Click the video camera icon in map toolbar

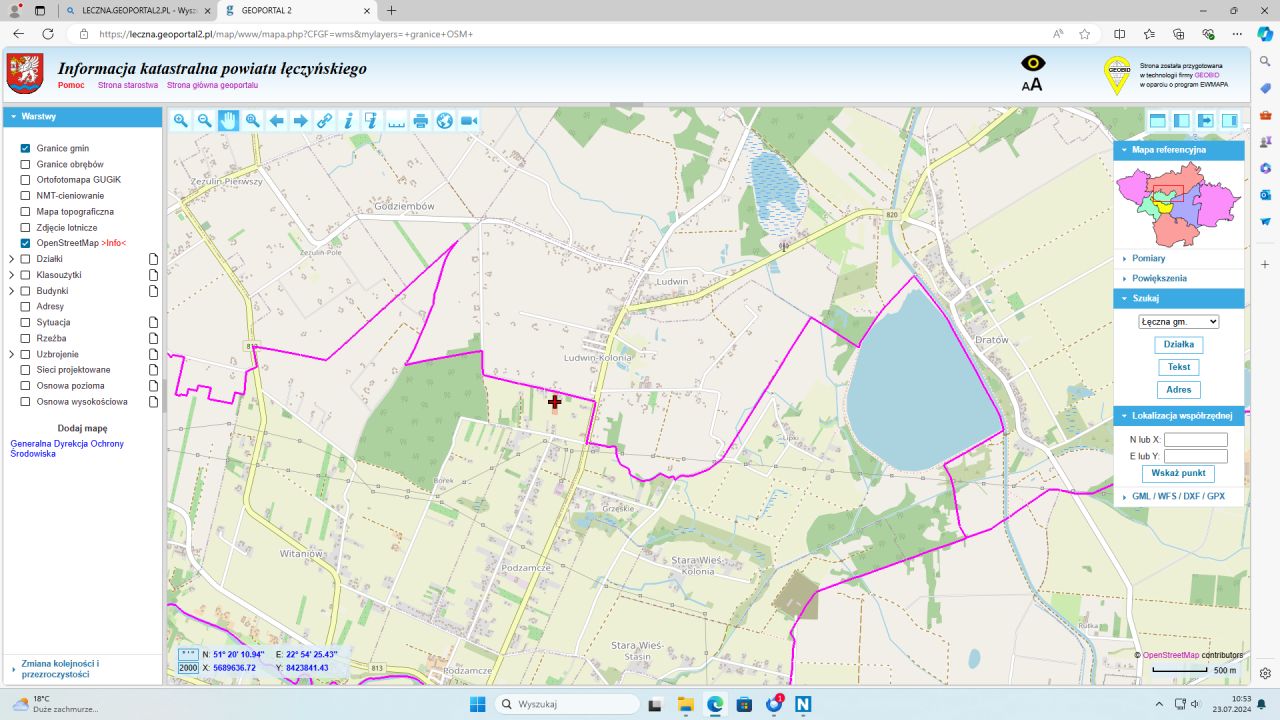coord(469,121)
